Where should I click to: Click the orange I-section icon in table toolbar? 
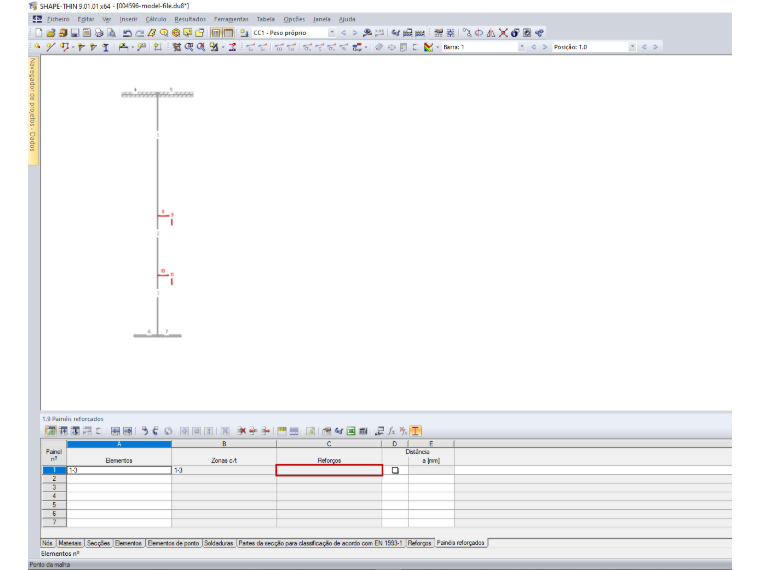(x=415, y=431)
